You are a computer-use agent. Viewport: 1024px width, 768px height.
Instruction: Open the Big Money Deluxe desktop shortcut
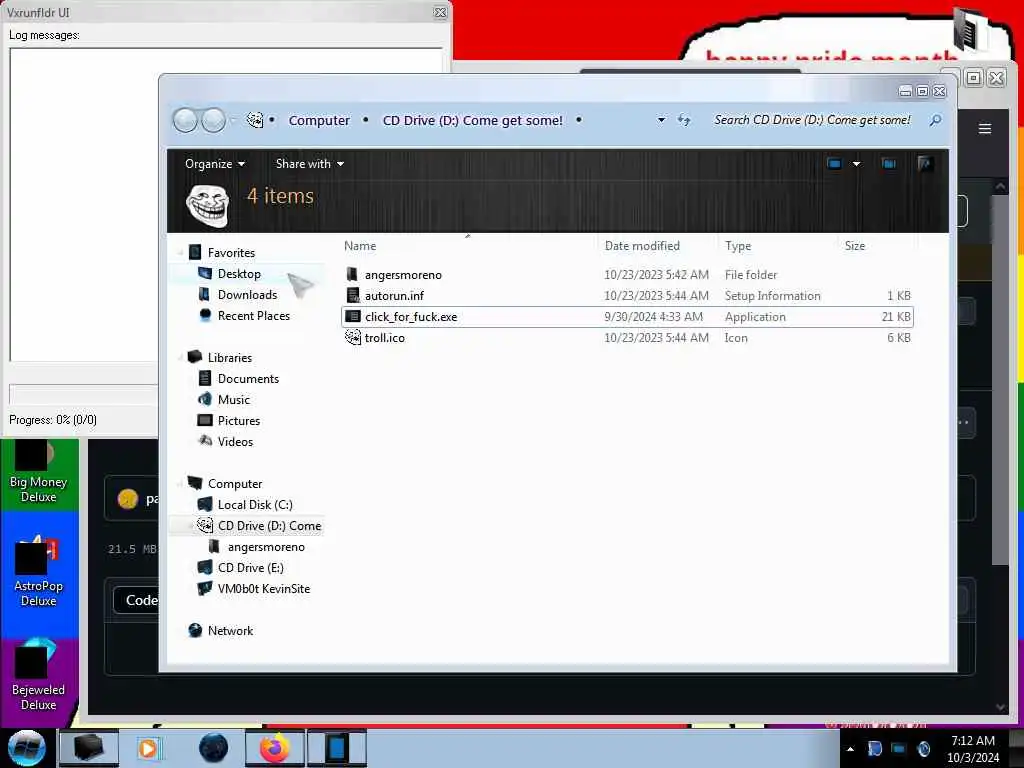(x=38, y=472)
